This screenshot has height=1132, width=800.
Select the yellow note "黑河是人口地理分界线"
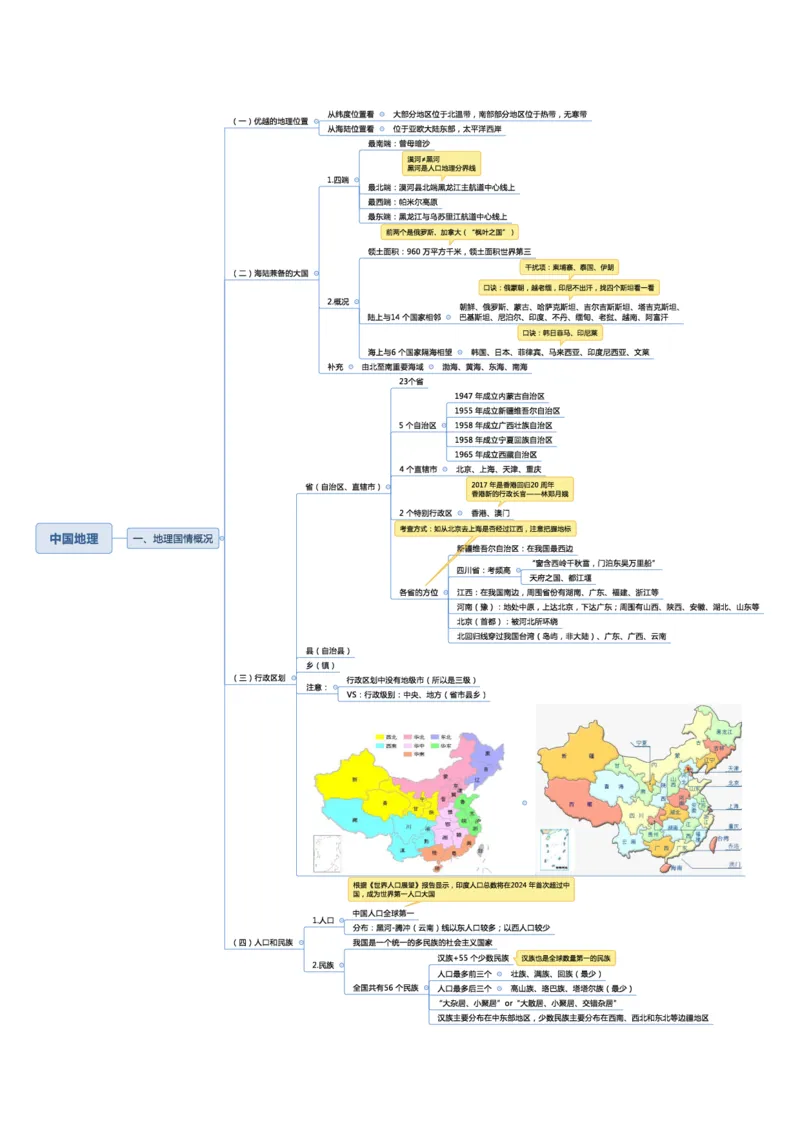pos(441,165)
